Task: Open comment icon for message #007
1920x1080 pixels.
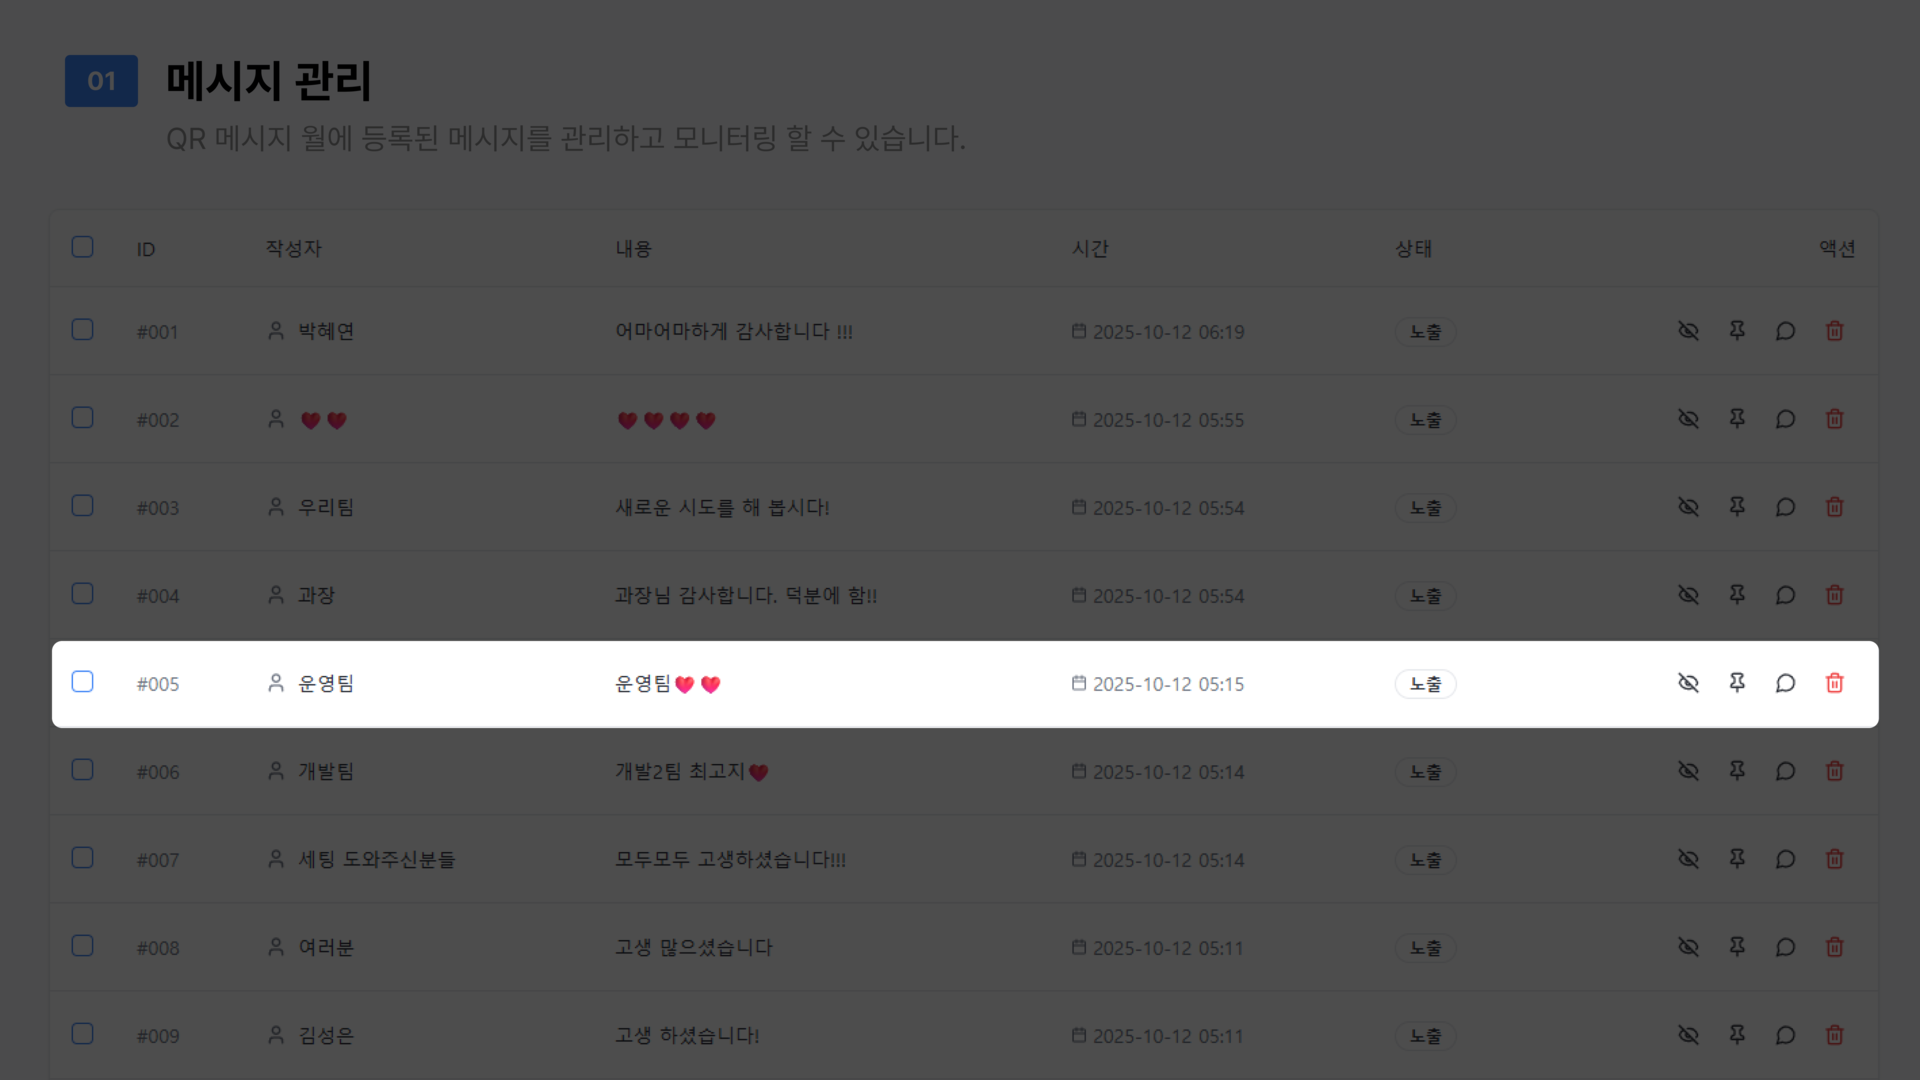Action: click(1785, 859)
